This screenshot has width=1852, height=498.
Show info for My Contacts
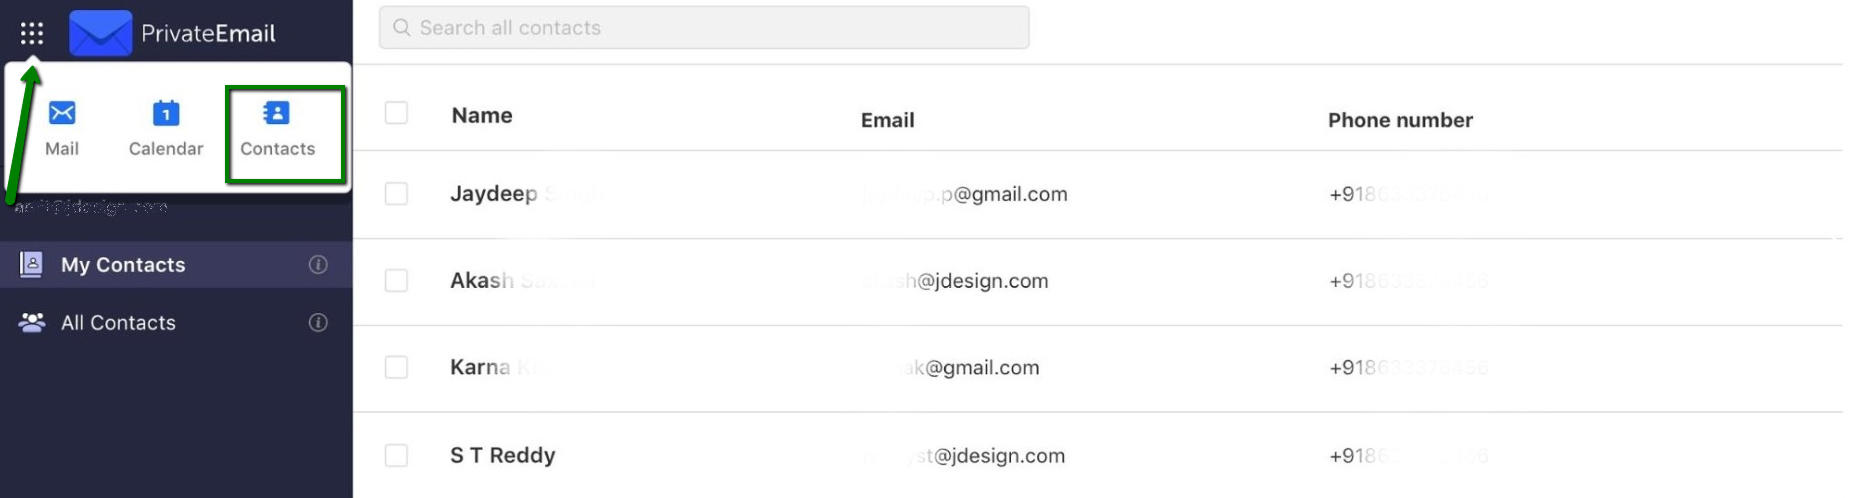pos(318,264)
